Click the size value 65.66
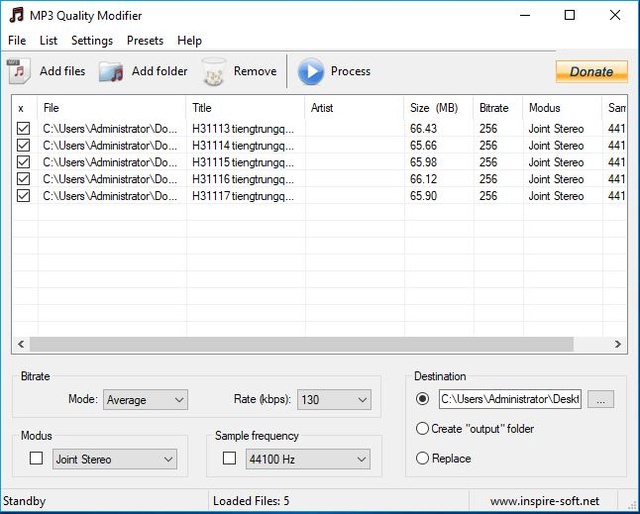Viewport: 640px width, 514px height. 423,145
